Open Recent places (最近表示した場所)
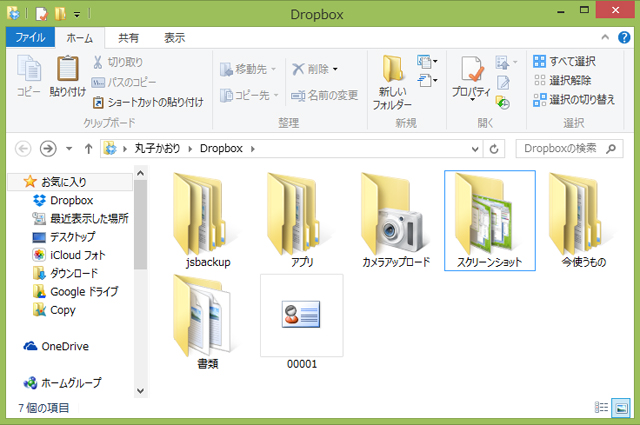This screenshot has width=640, height=425. (x=80, y=218)
